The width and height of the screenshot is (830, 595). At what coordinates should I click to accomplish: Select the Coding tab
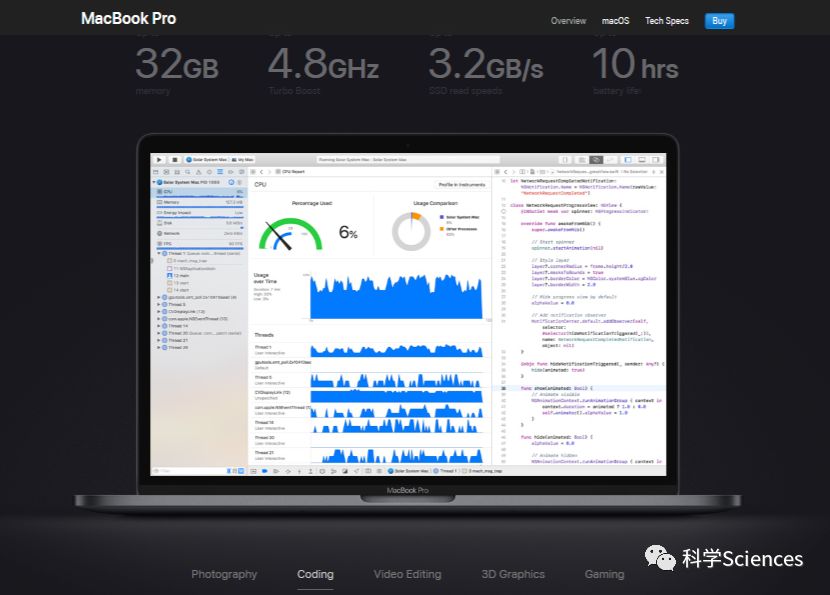tap(315, 574)
